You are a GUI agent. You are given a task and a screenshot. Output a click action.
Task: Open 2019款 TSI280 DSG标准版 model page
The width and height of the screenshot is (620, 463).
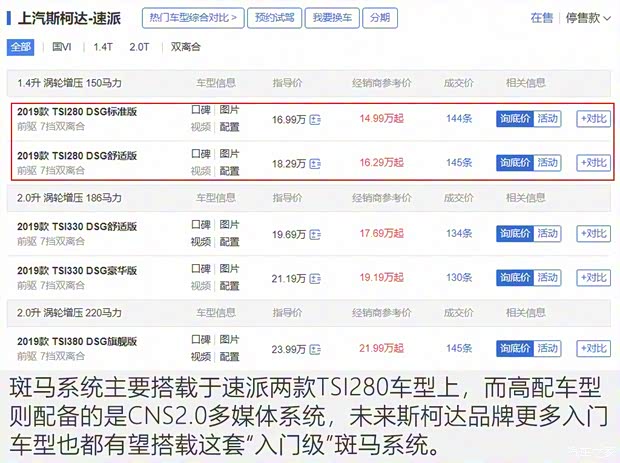[x=77, y=111]
